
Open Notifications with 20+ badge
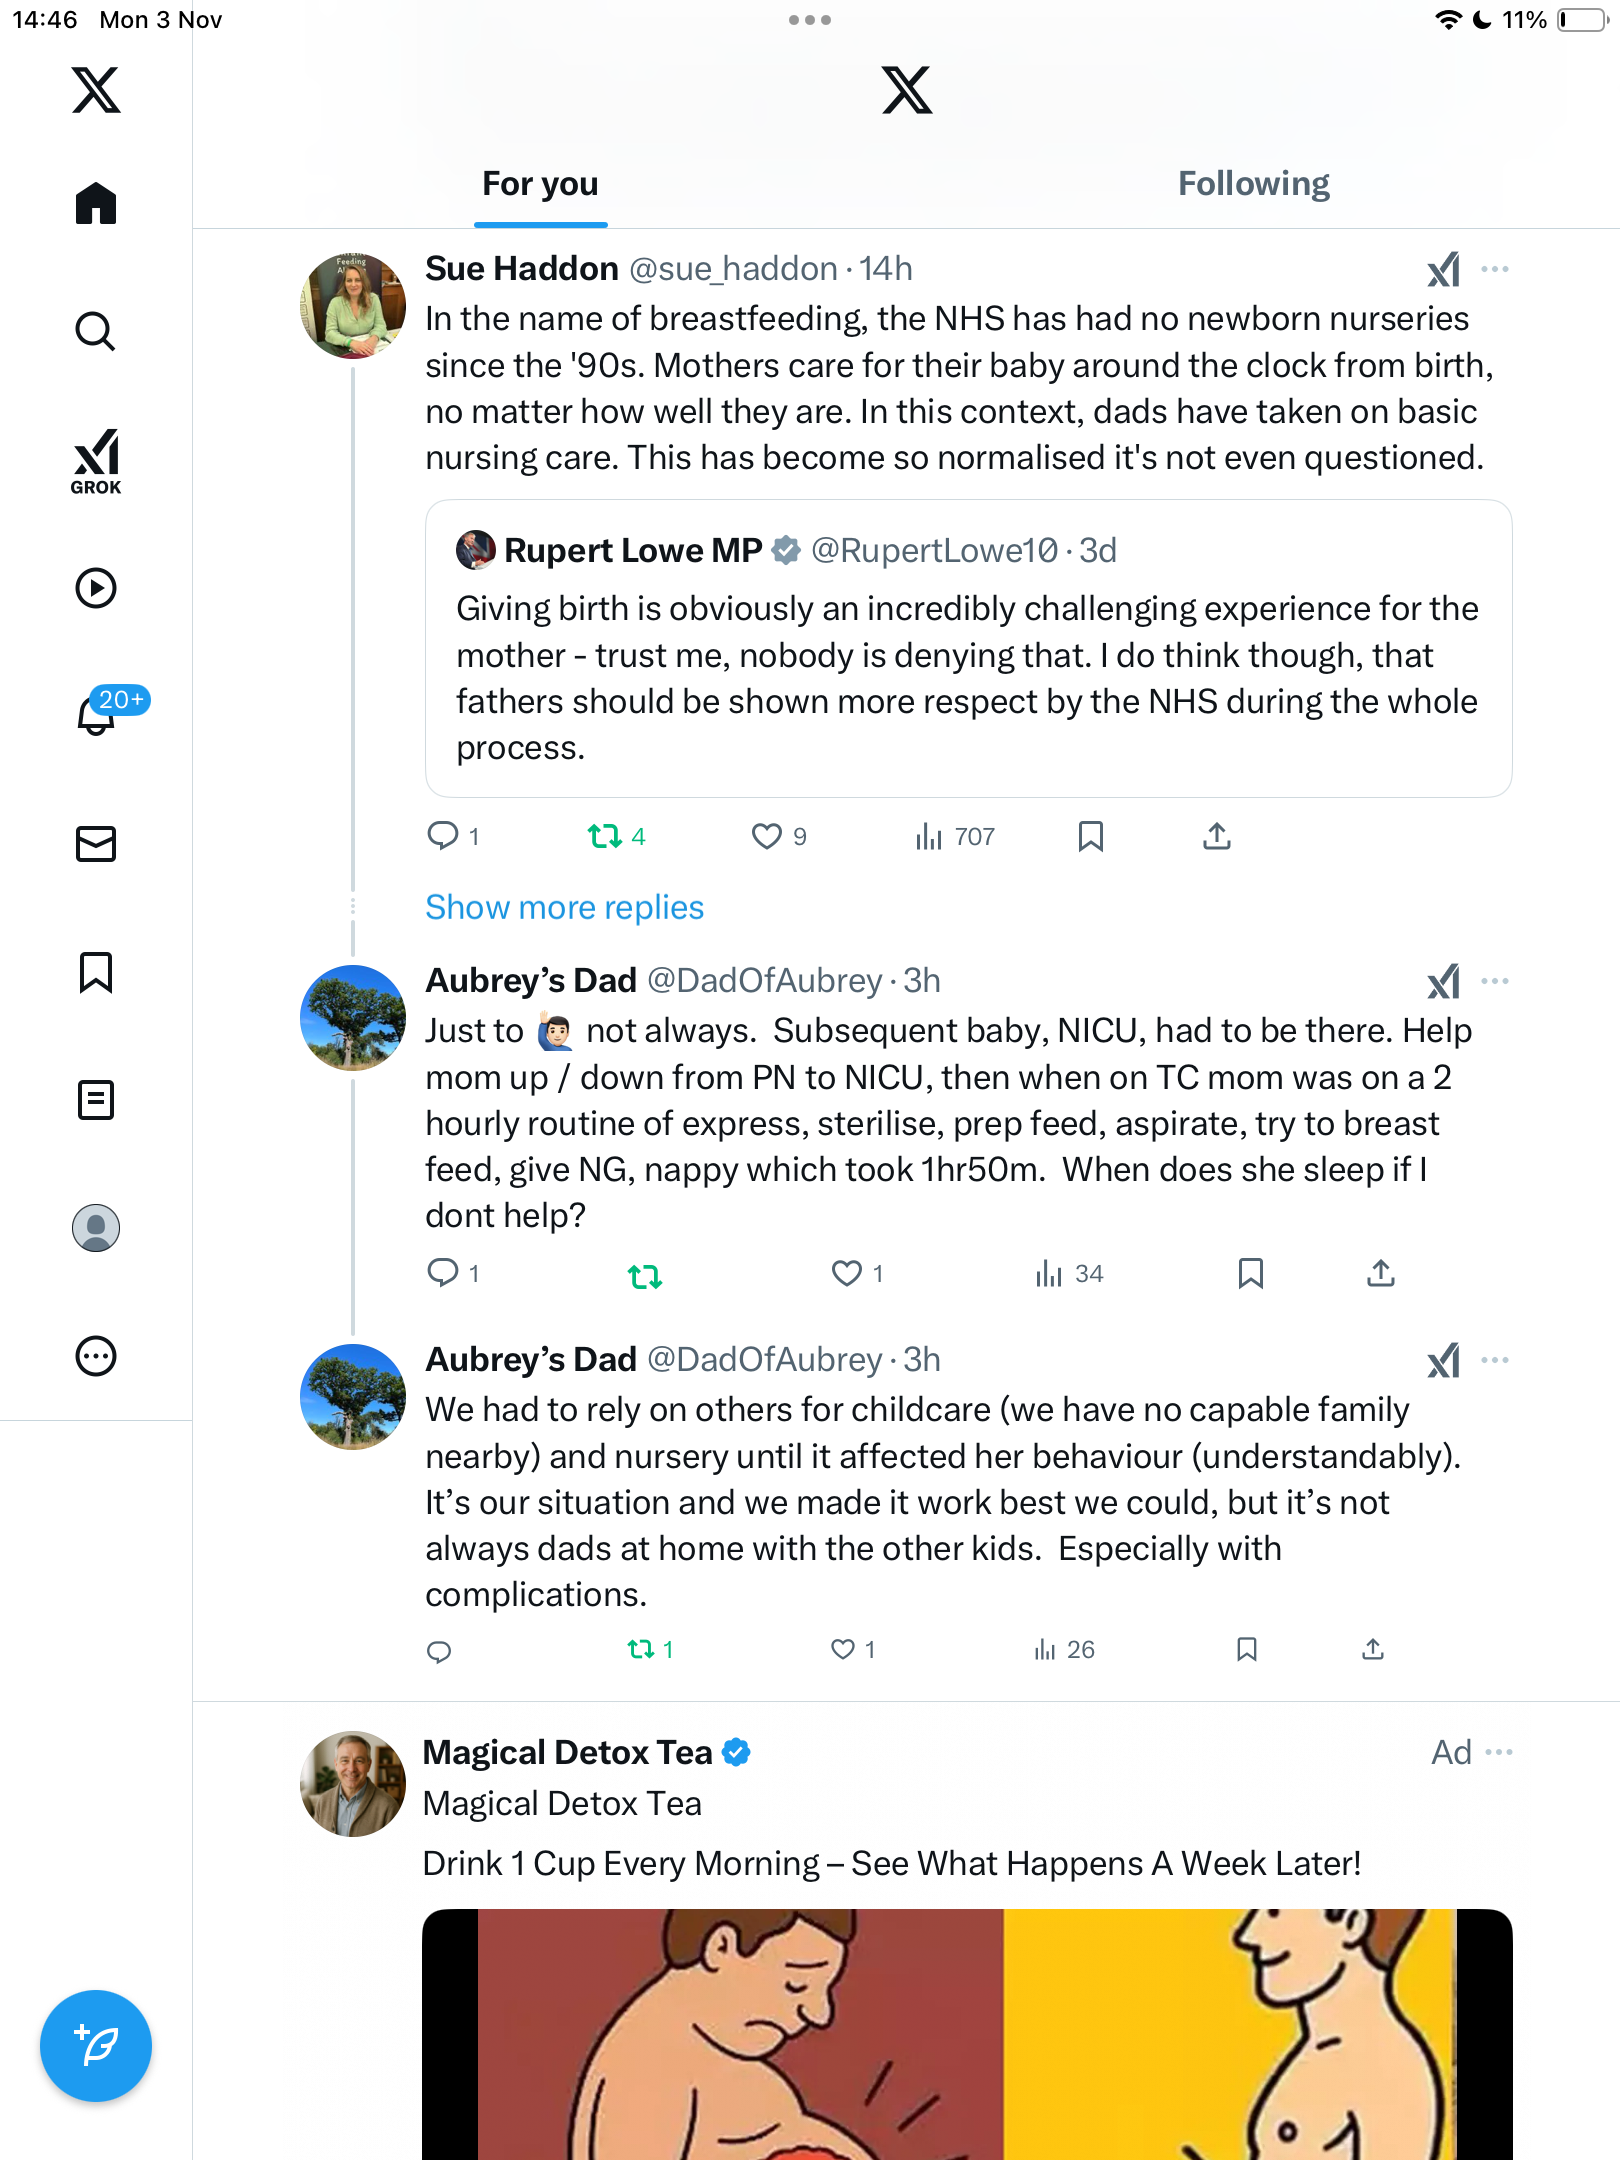[98, 714]
